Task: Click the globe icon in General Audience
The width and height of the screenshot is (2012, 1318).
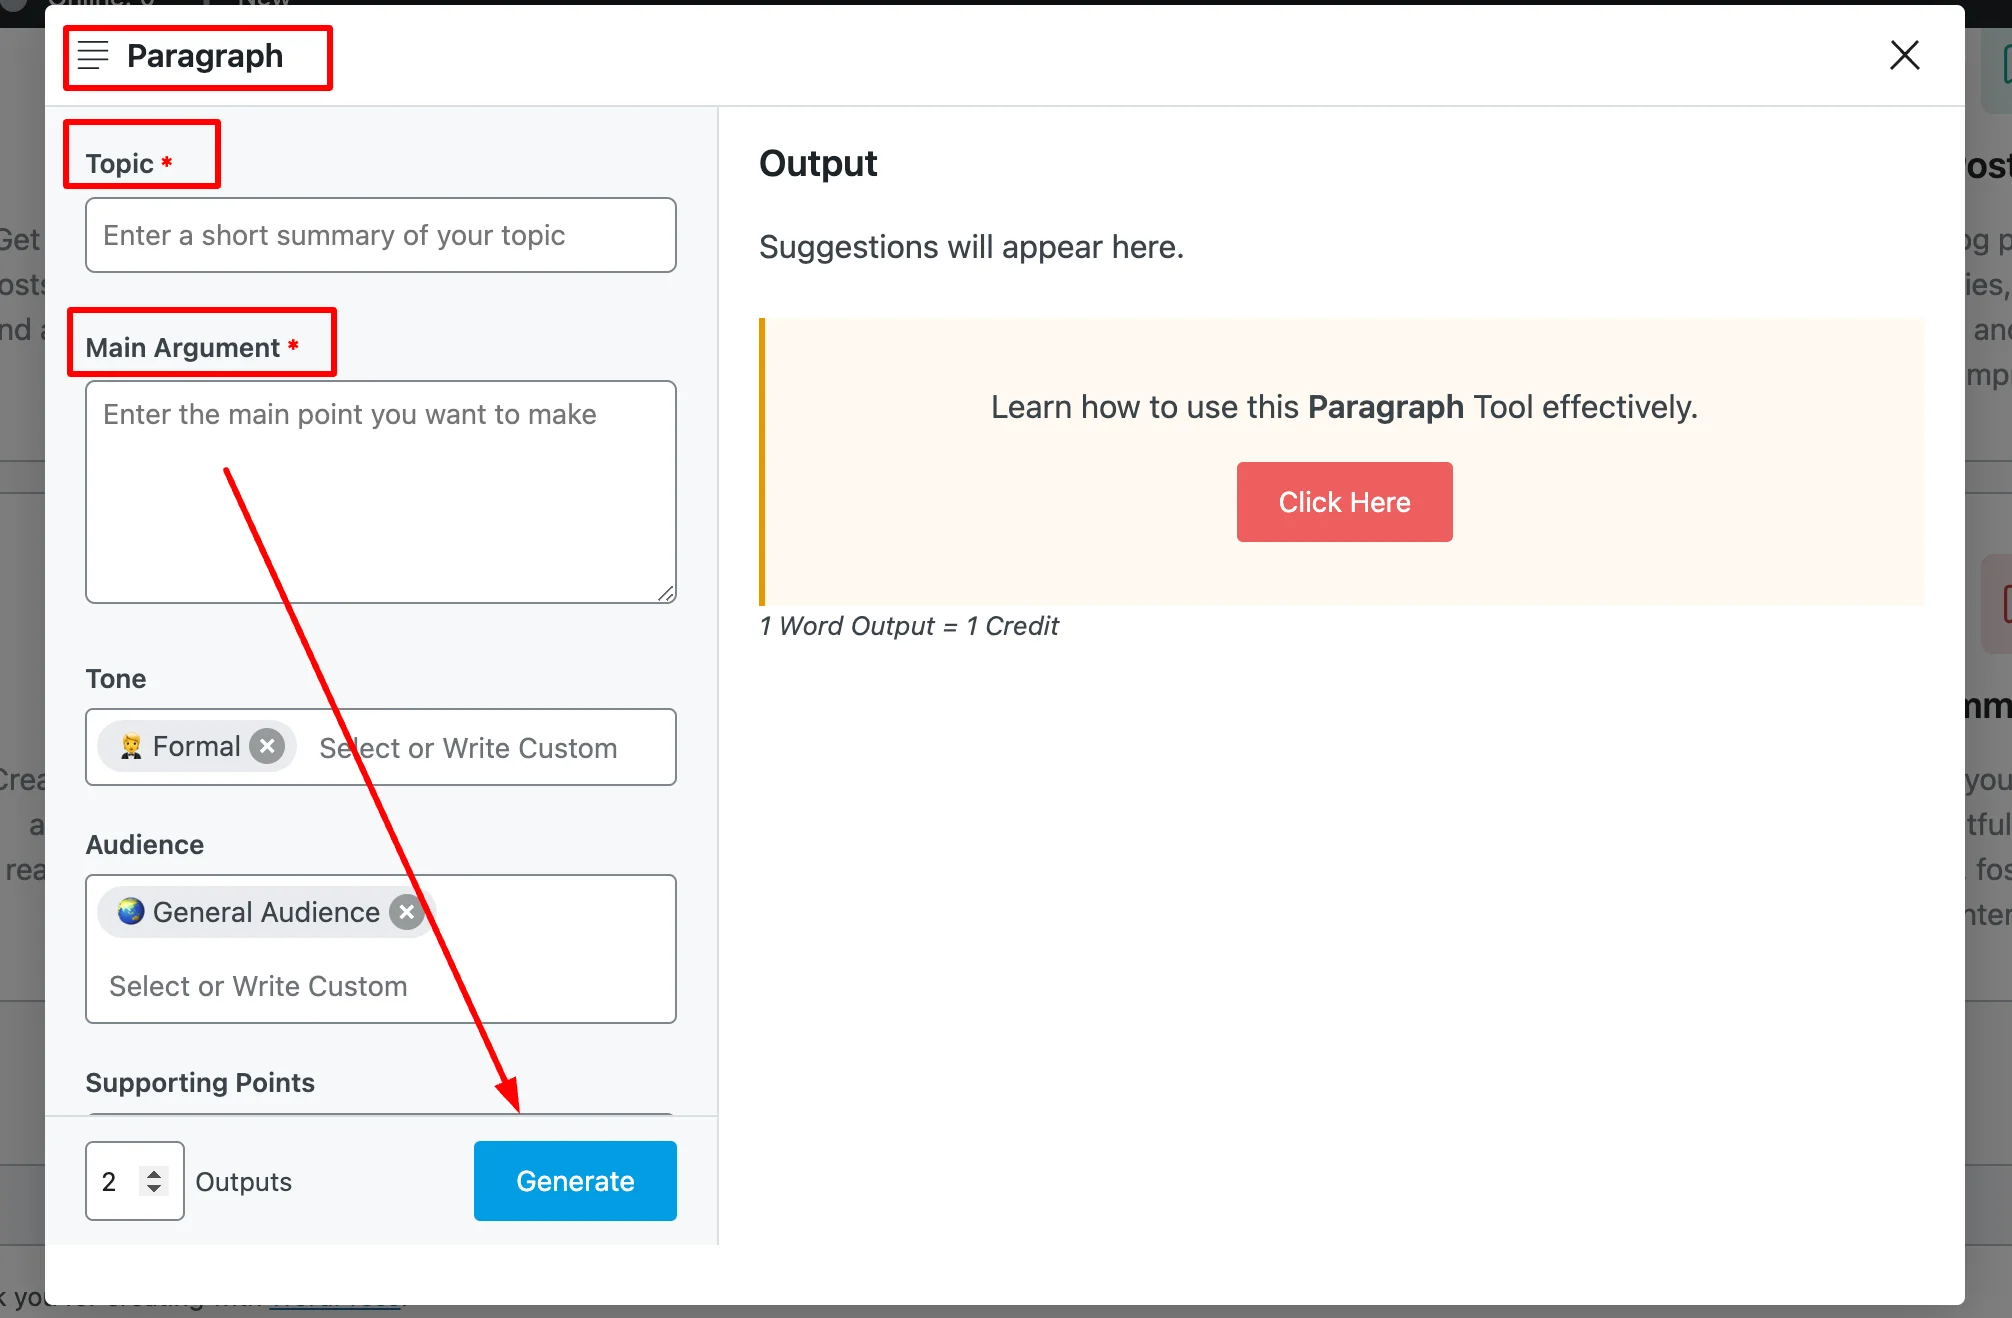Action: [131, 912]
